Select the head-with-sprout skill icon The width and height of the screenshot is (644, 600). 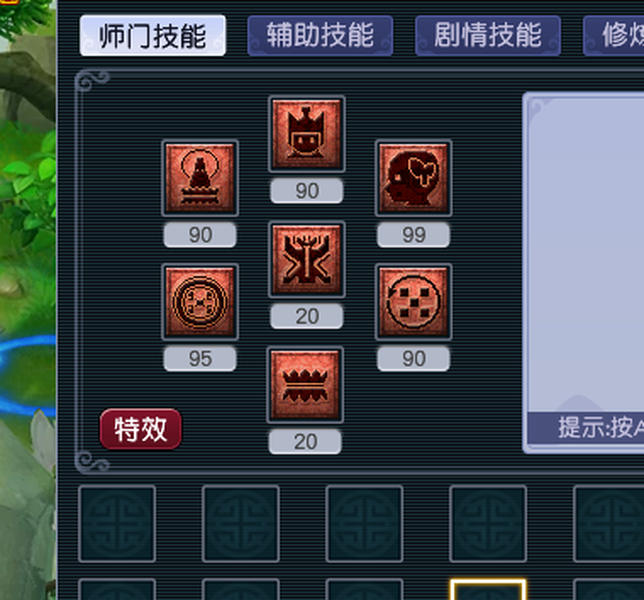414,178
